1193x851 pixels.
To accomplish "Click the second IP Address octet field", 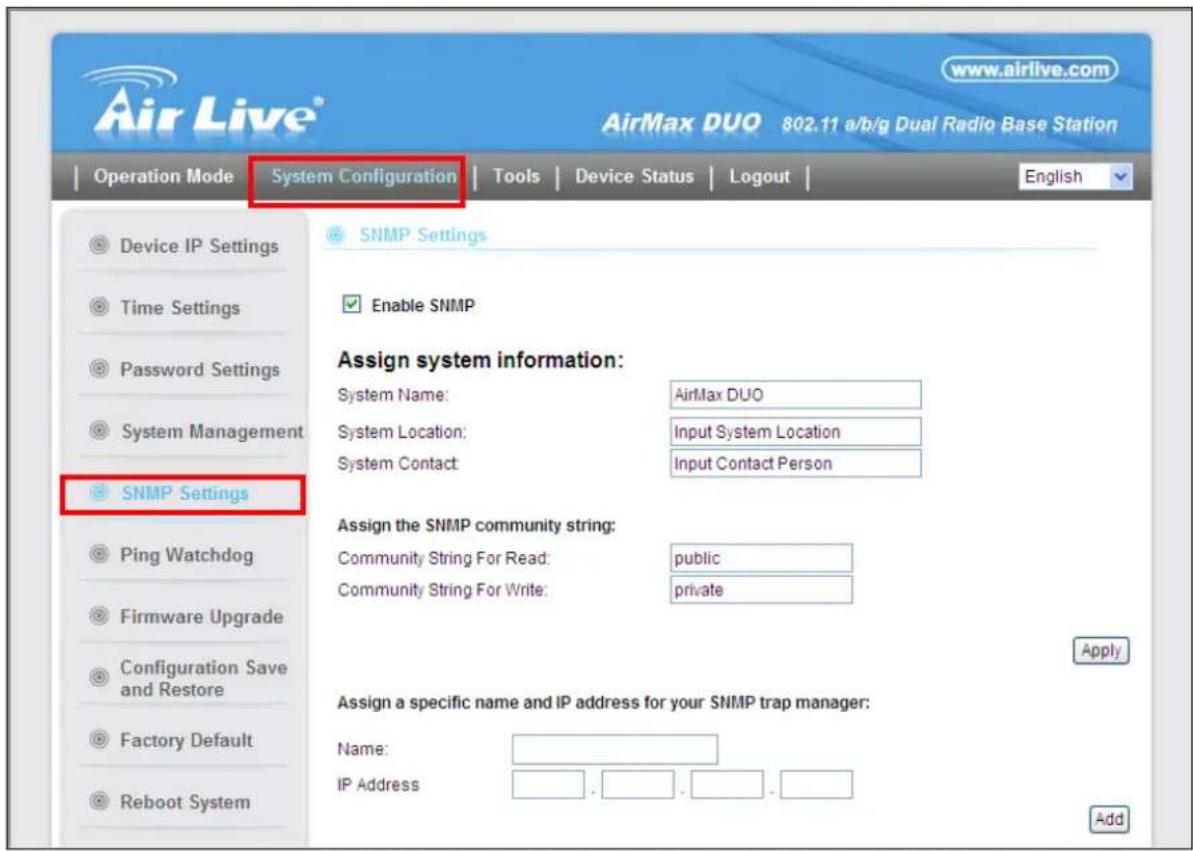I will pyautogui.click(x=638, y=785).
